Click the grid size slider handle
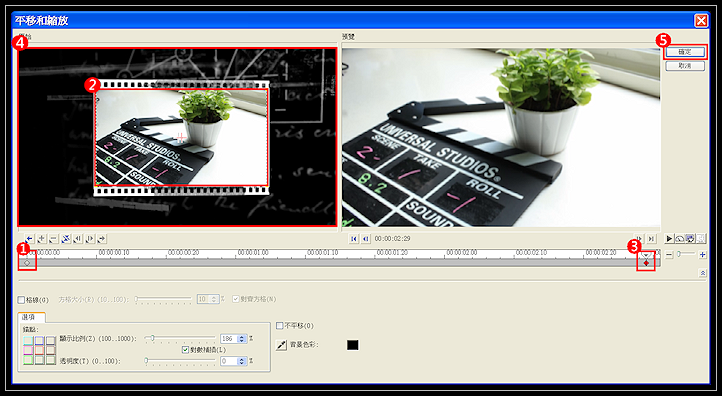The width and height of the screenshot is (722, 396). [x=136, y=299]
